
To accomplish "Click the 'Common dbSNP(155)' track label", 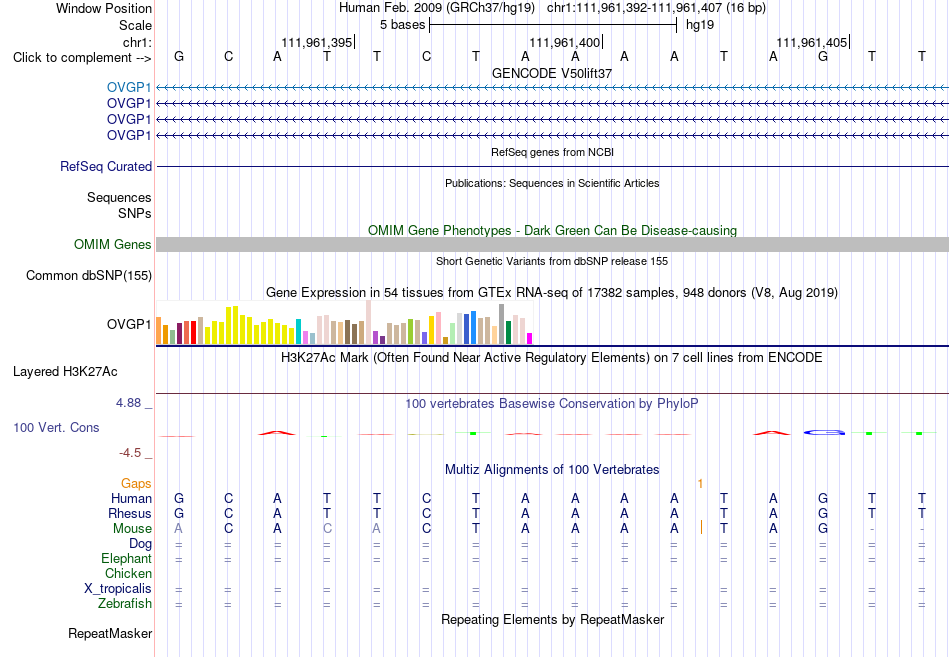I will tap(88, 275).
